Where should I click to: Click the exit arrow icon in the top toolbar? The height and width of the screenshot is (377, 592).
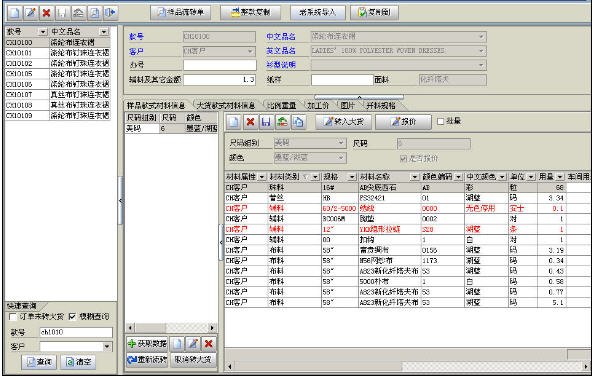pos(110,13)
